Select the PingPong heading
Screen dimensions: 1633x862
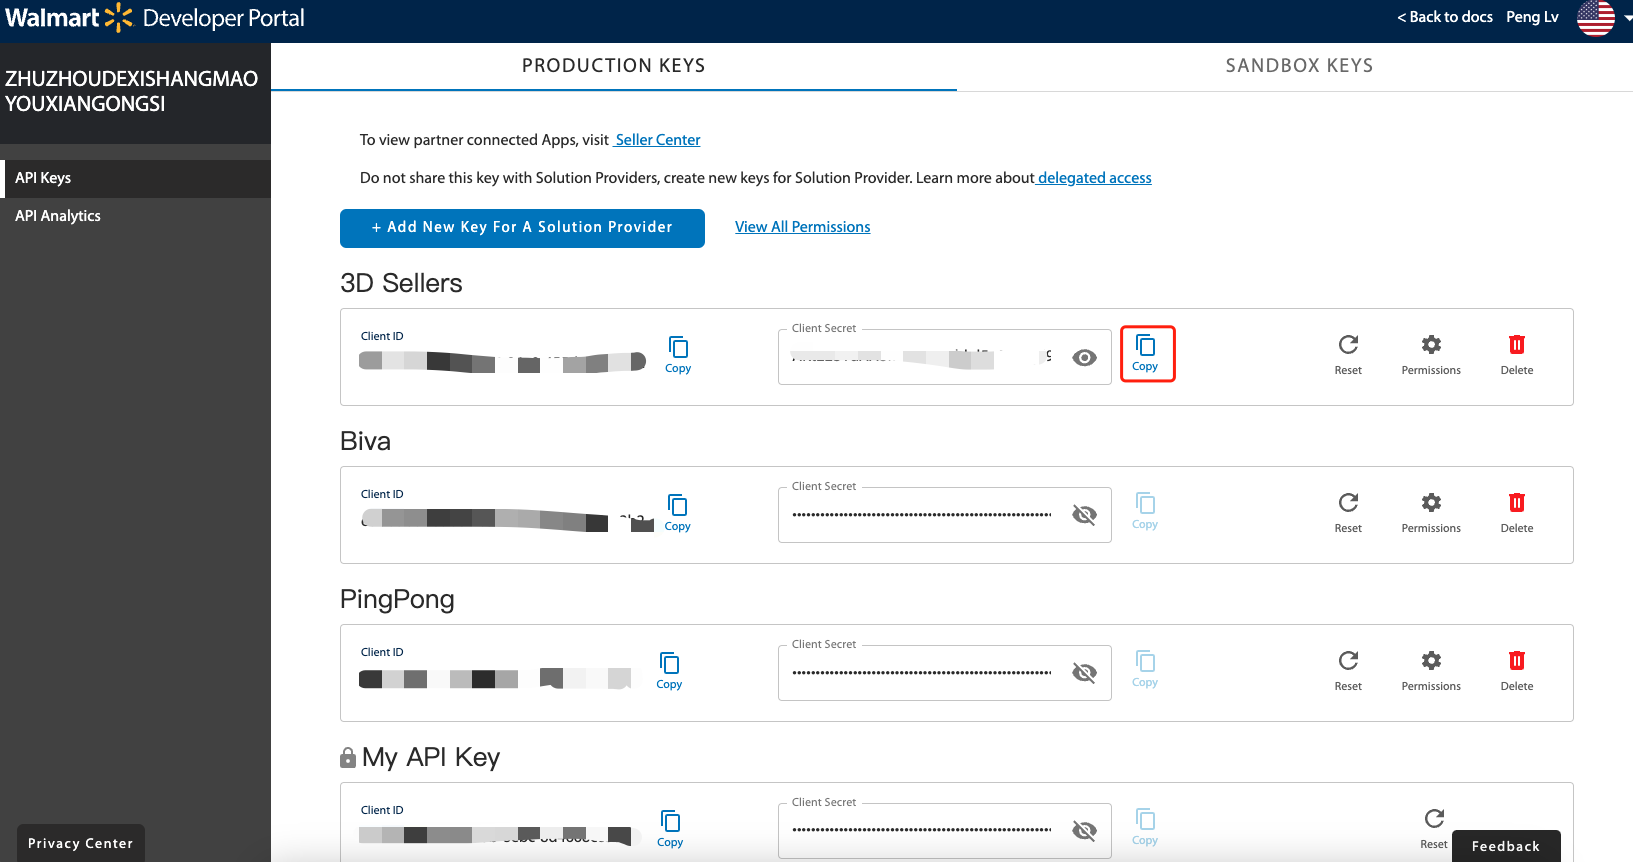397,599
